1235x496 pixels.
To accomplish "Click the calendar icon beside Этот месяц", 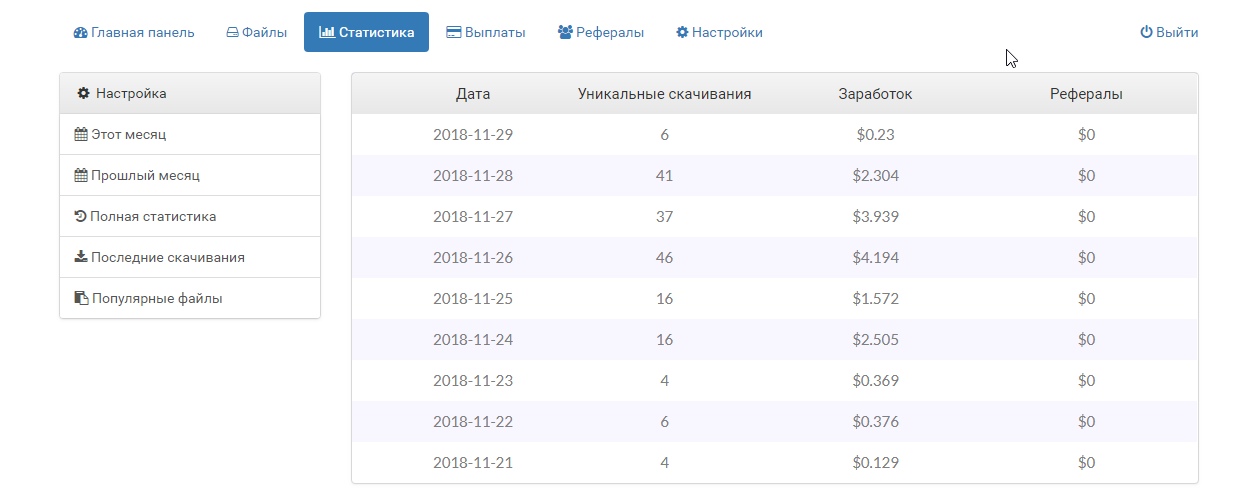I will click(x=81, y=134).
